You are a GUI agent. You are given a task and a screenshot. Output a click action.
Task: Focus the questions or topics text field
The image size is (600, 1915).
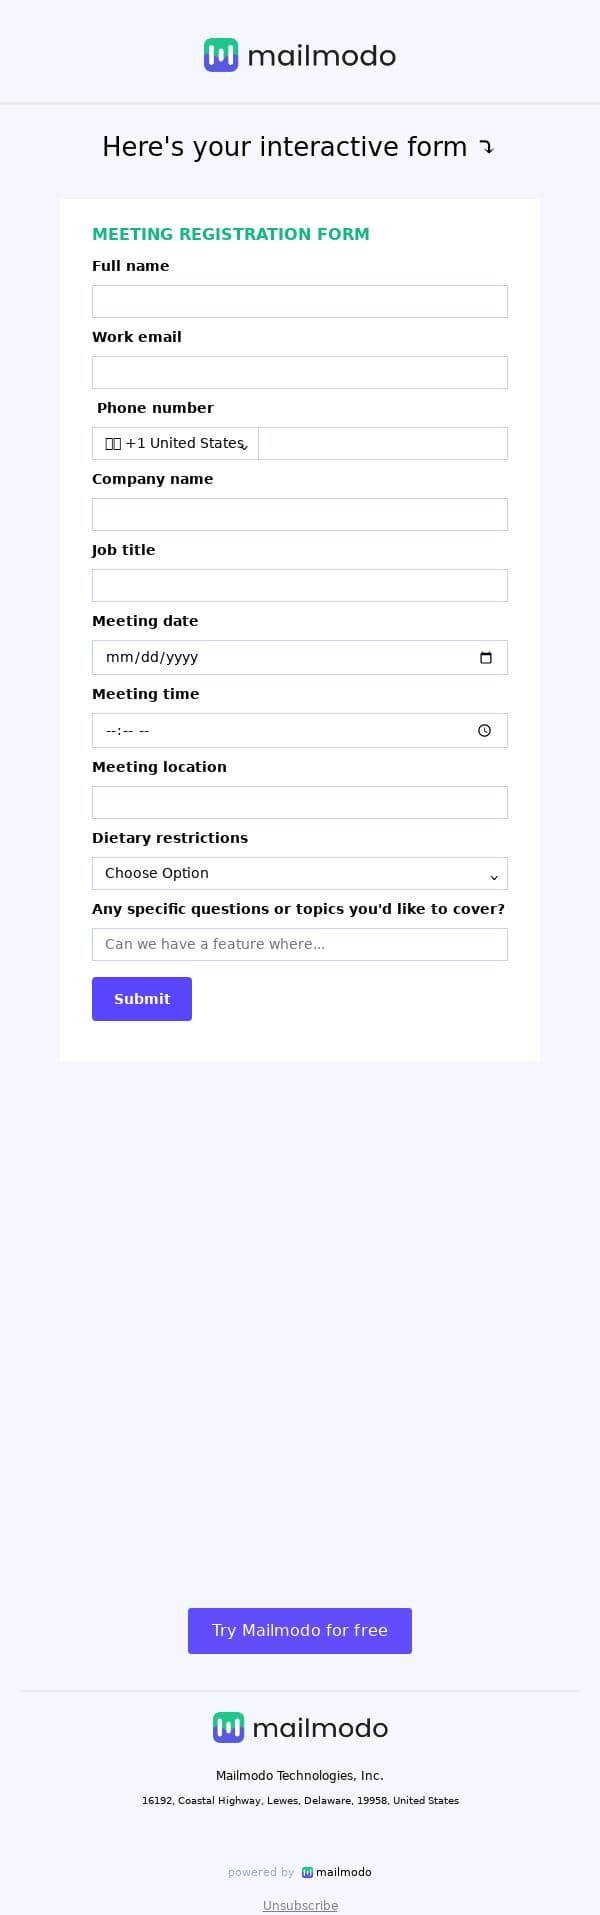300,945
